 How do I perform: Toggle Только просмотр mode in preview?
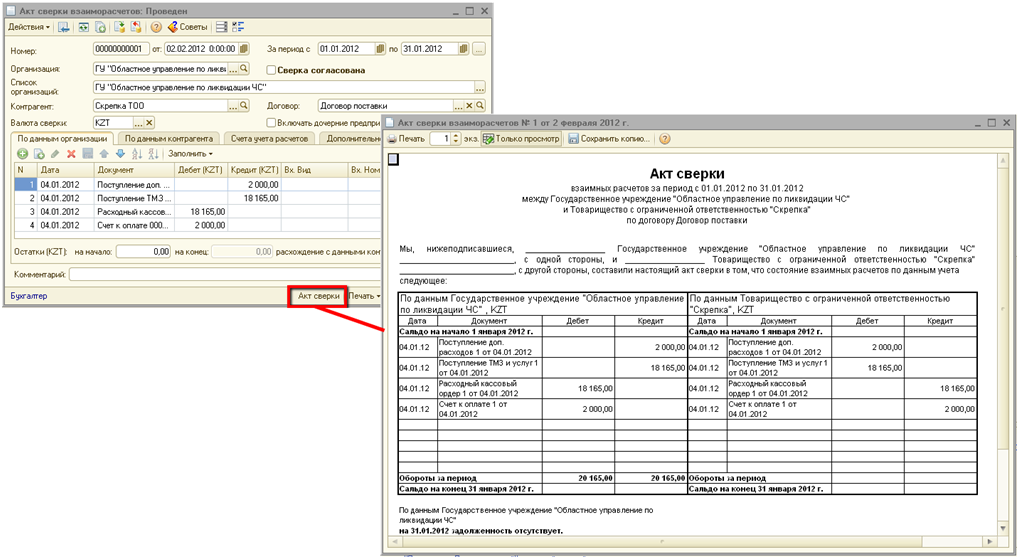pyautogui.click(x=520, y=139)
